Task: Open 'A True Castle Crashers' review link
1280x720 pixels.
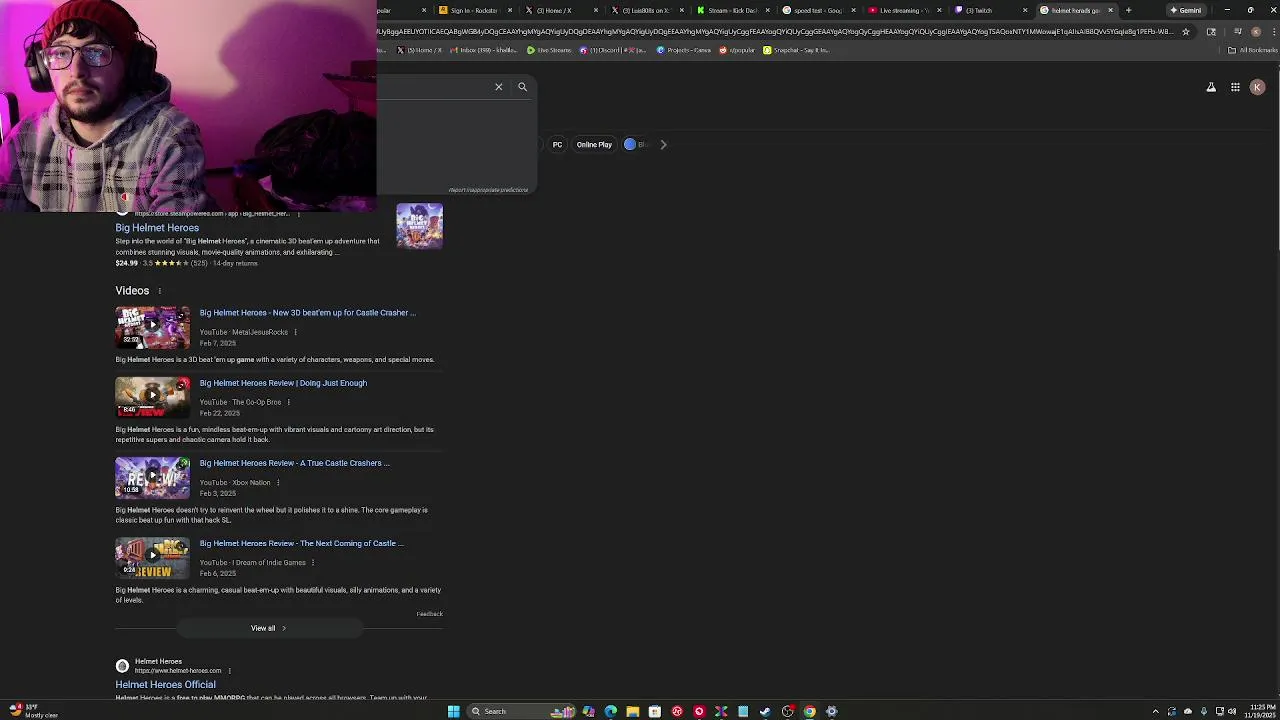Action: tap(294, 463)
